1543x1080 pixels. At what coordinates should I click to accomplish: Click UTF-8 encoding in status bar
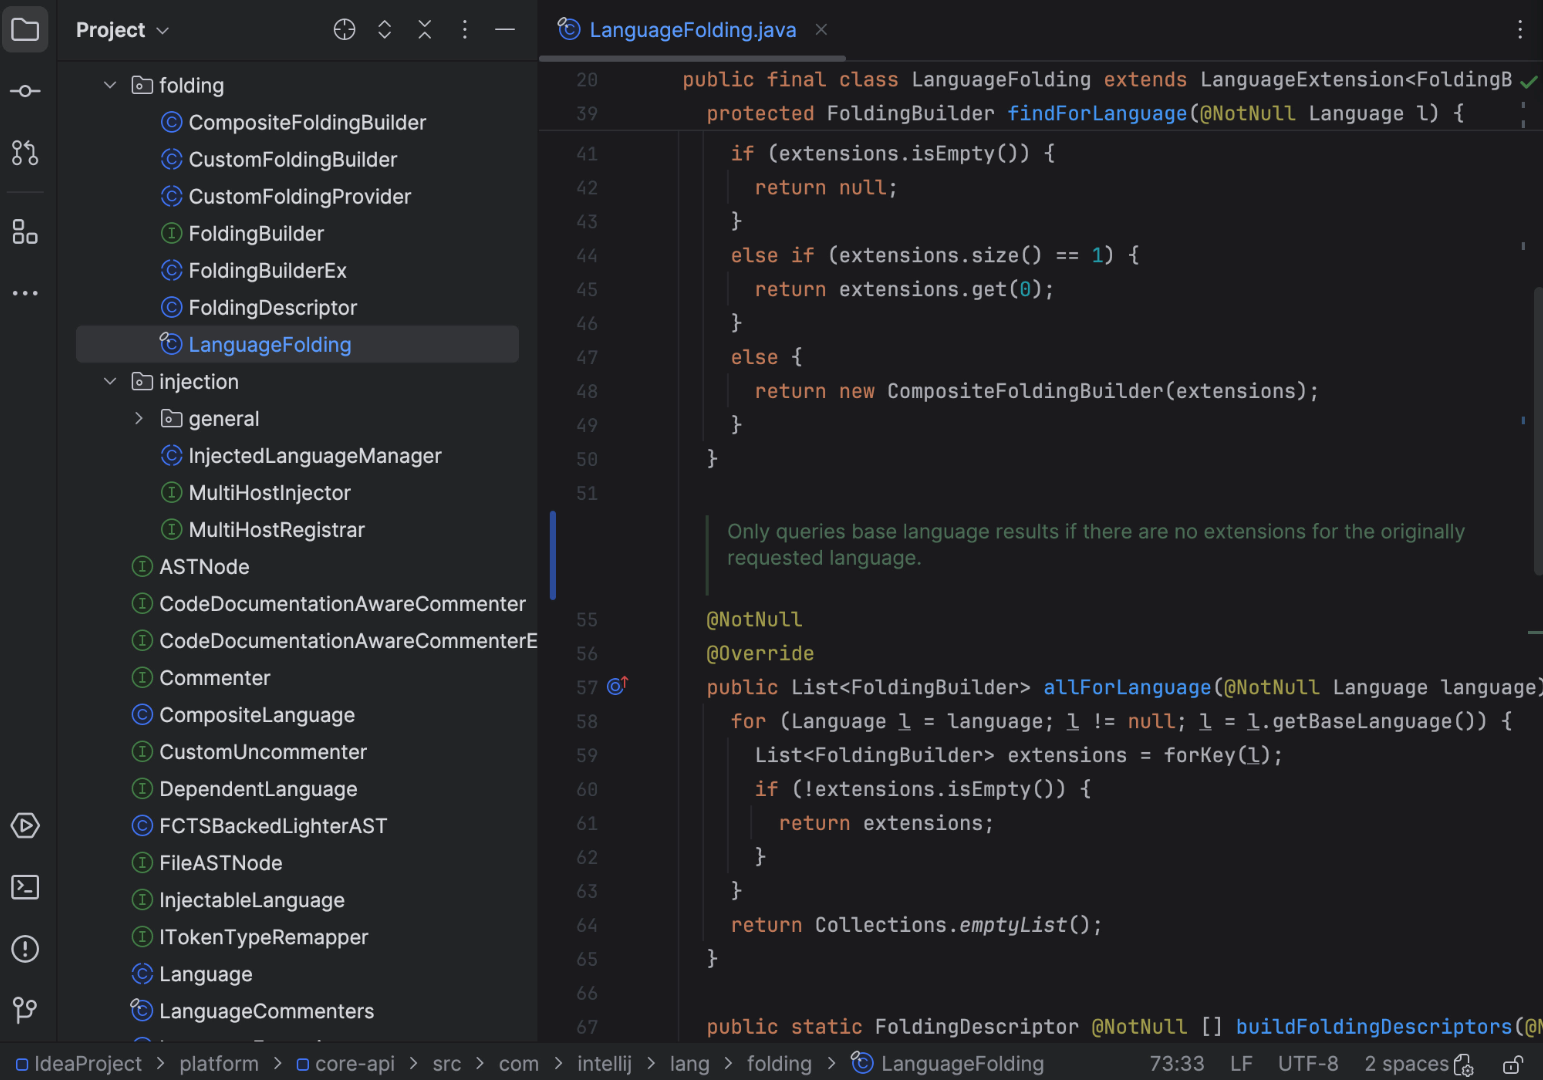[x=1308, y=1063]
